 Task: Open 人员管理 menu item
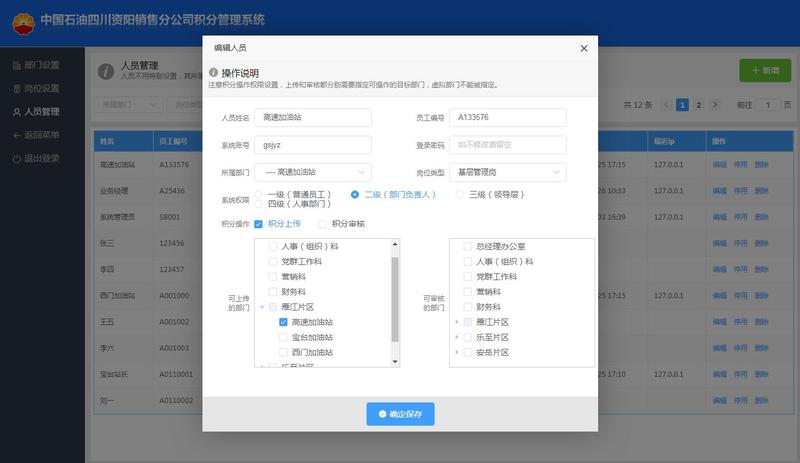point(42,112)
